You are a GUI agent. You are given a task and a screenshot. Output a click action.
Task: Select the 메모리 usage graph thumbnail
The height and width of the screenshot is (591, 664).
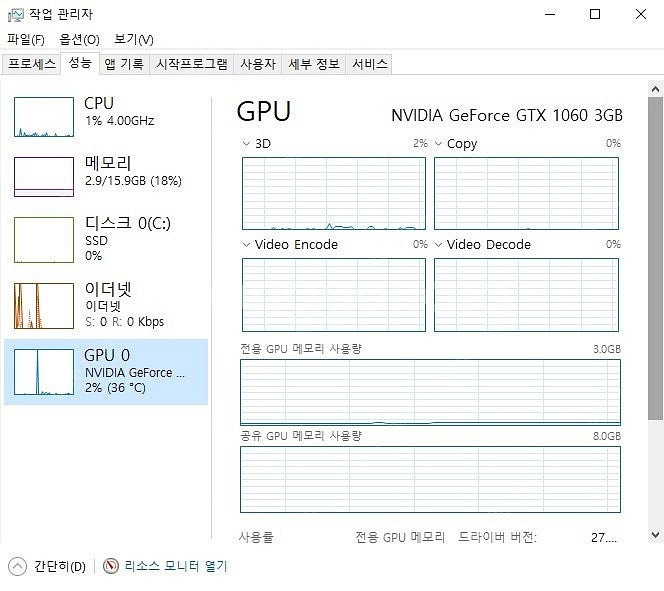pyautogui.click(x=44, y=177)
